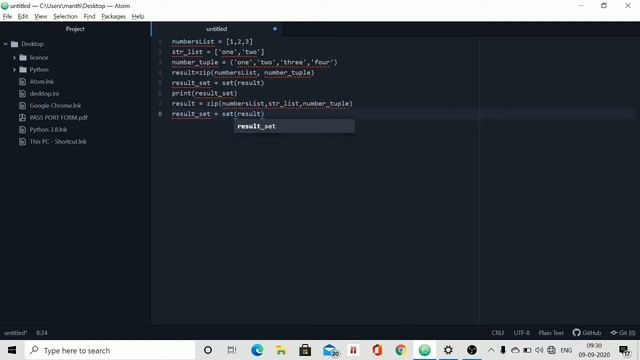This screenshot has width=640, height=360.
Task: Open Microsoft Store from taskbar
Action: pos(305,350)
